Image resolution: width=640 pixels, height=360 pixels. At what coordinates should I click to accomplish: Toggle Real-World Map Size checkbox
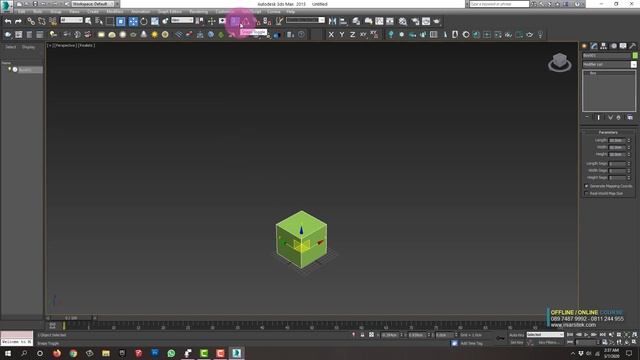[587, 193]
